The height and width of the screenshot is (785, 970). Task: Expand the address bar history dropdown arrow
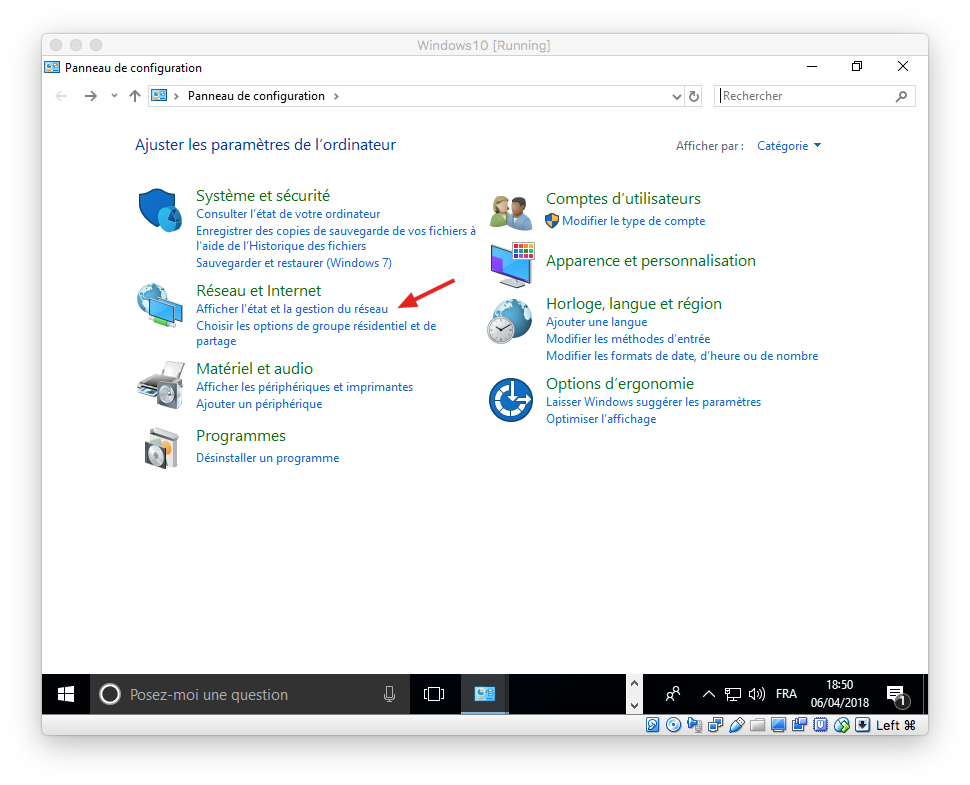[x=677, y=97]
